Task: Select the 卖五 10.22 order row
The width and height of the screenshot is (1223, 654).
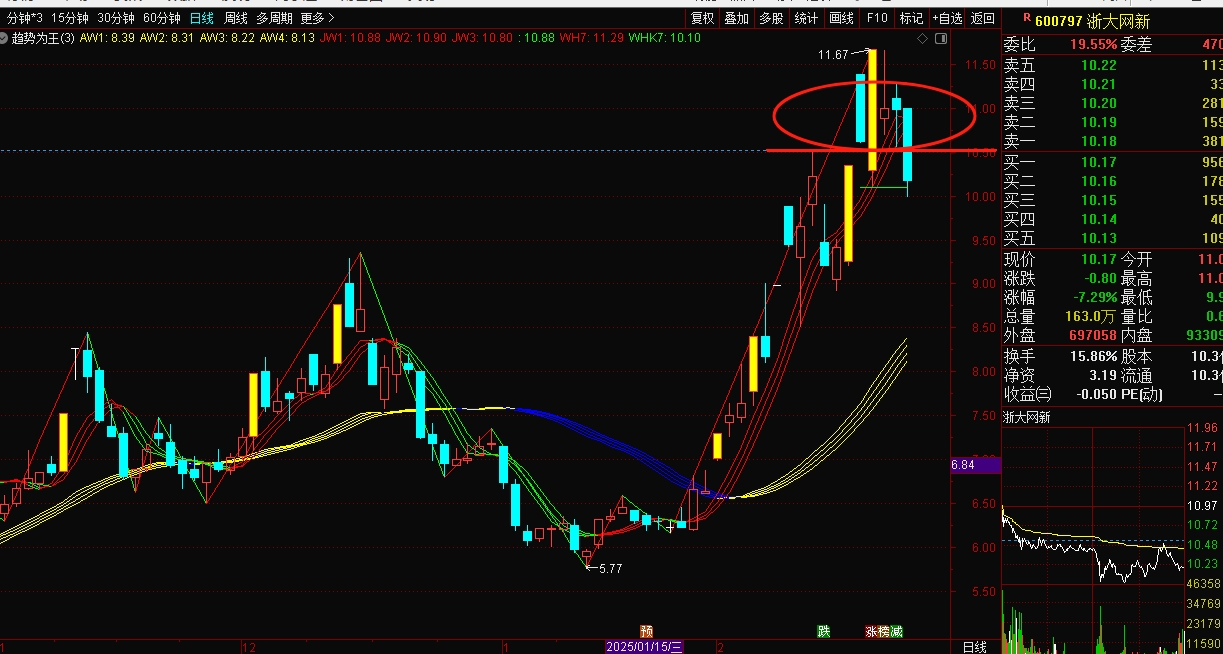Action: pyautogui.click(x=1112, y=64)
